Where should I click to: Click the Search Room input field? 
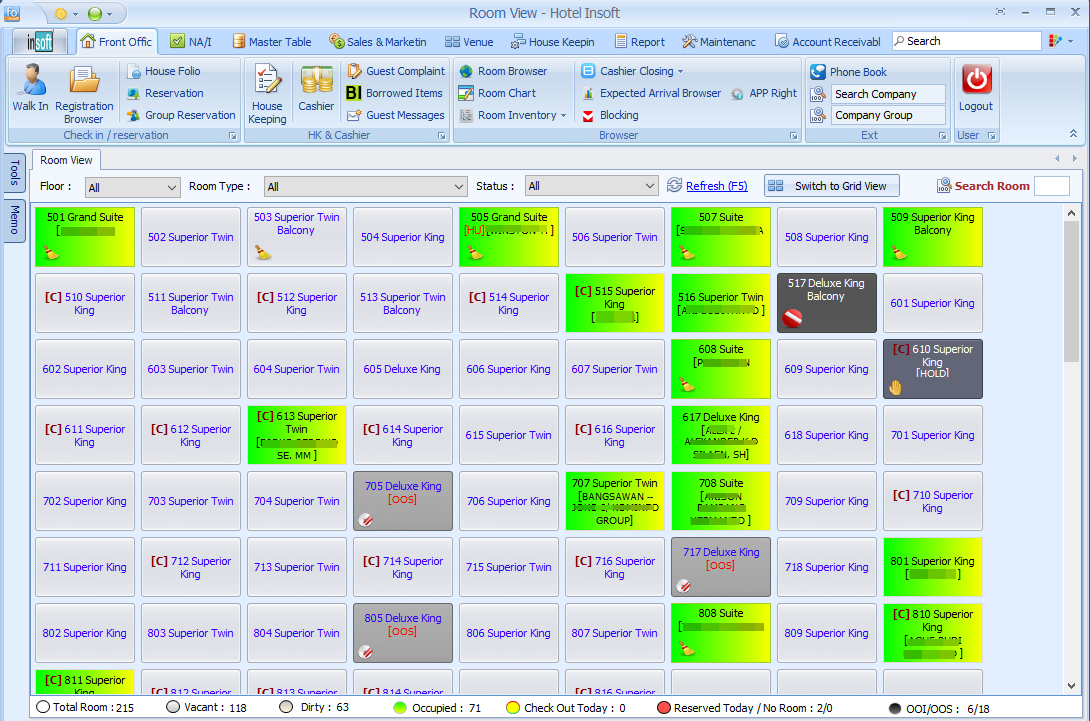1051,186
